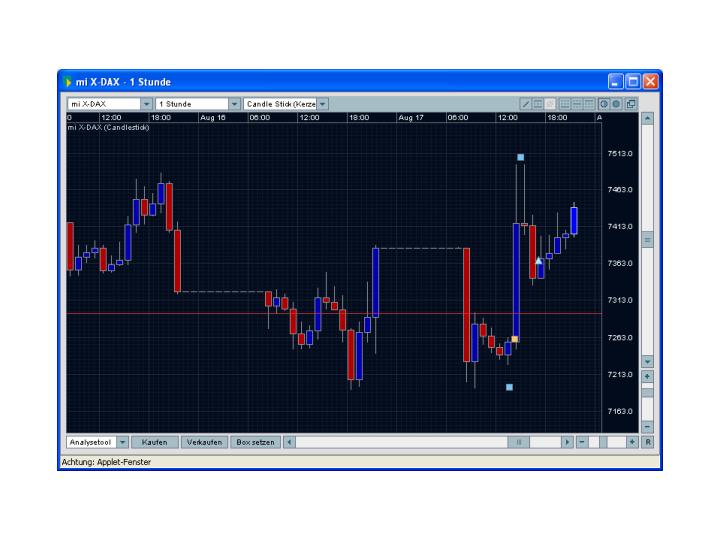Click the light blue square marker above the highest candle
720x540 pixels.
521,157
